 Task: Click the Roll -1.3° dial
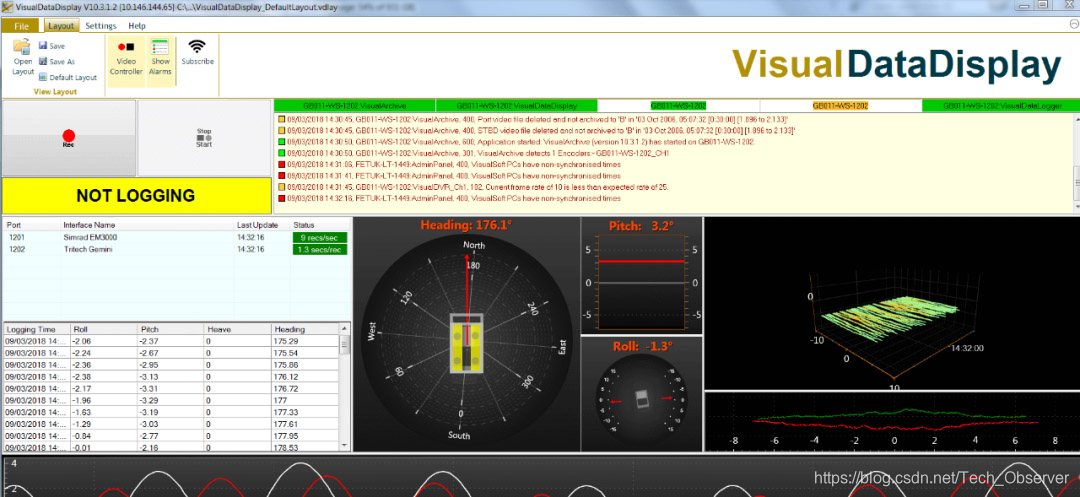(641, 399)
